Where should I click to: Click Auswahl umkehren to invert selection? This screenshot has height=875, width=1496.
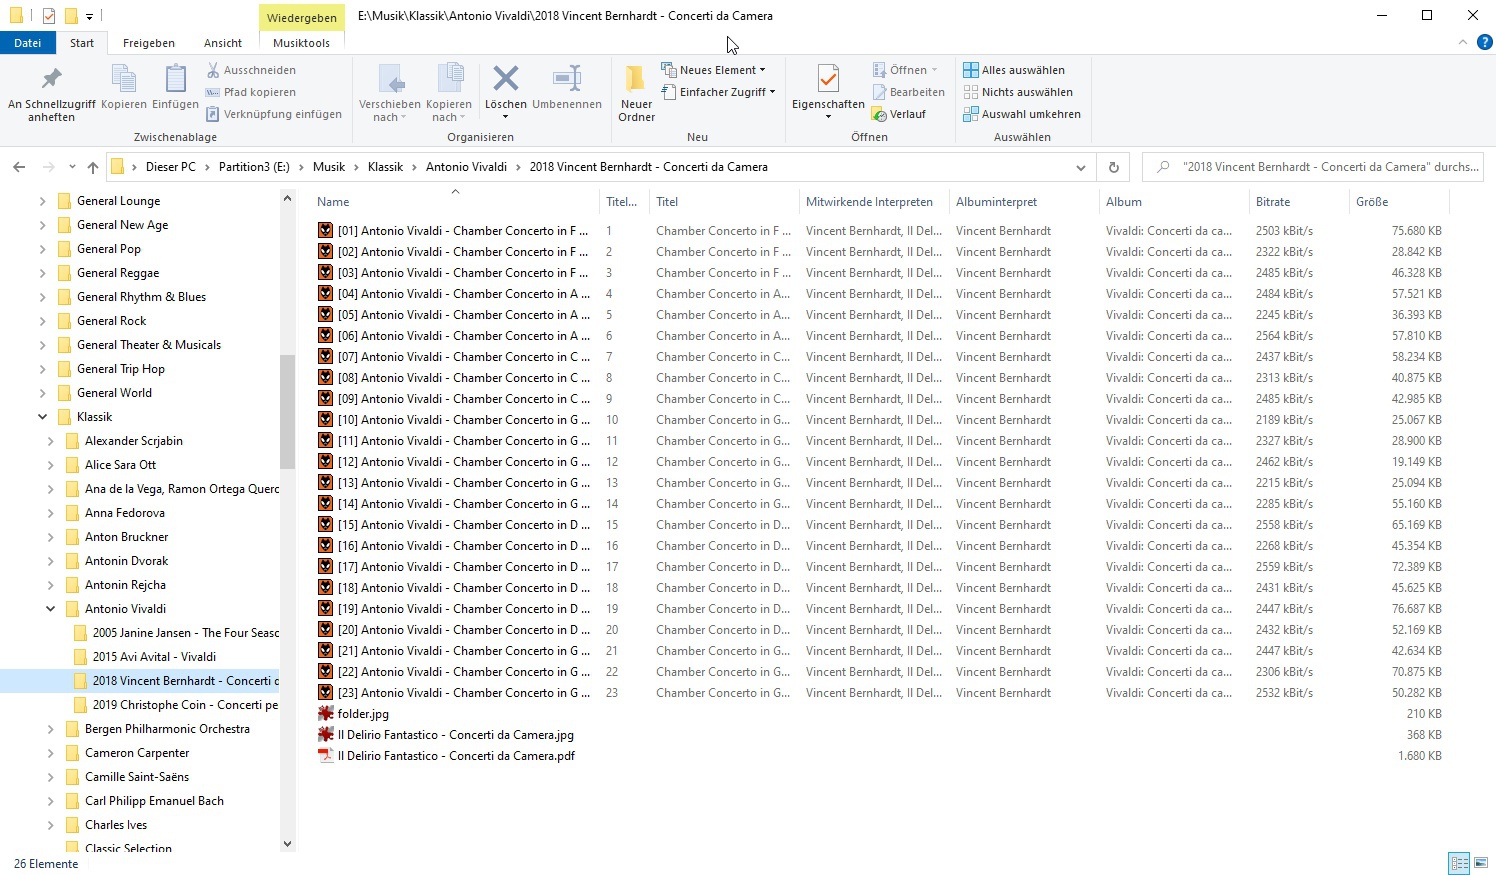pyautogui.click(x=1022, y=114)
